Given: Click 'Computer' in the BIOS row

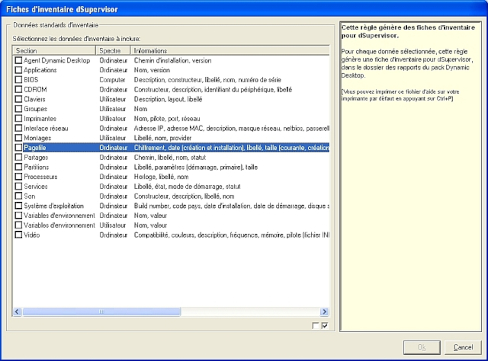Looking at the screenshot, I should click(112, 80).
